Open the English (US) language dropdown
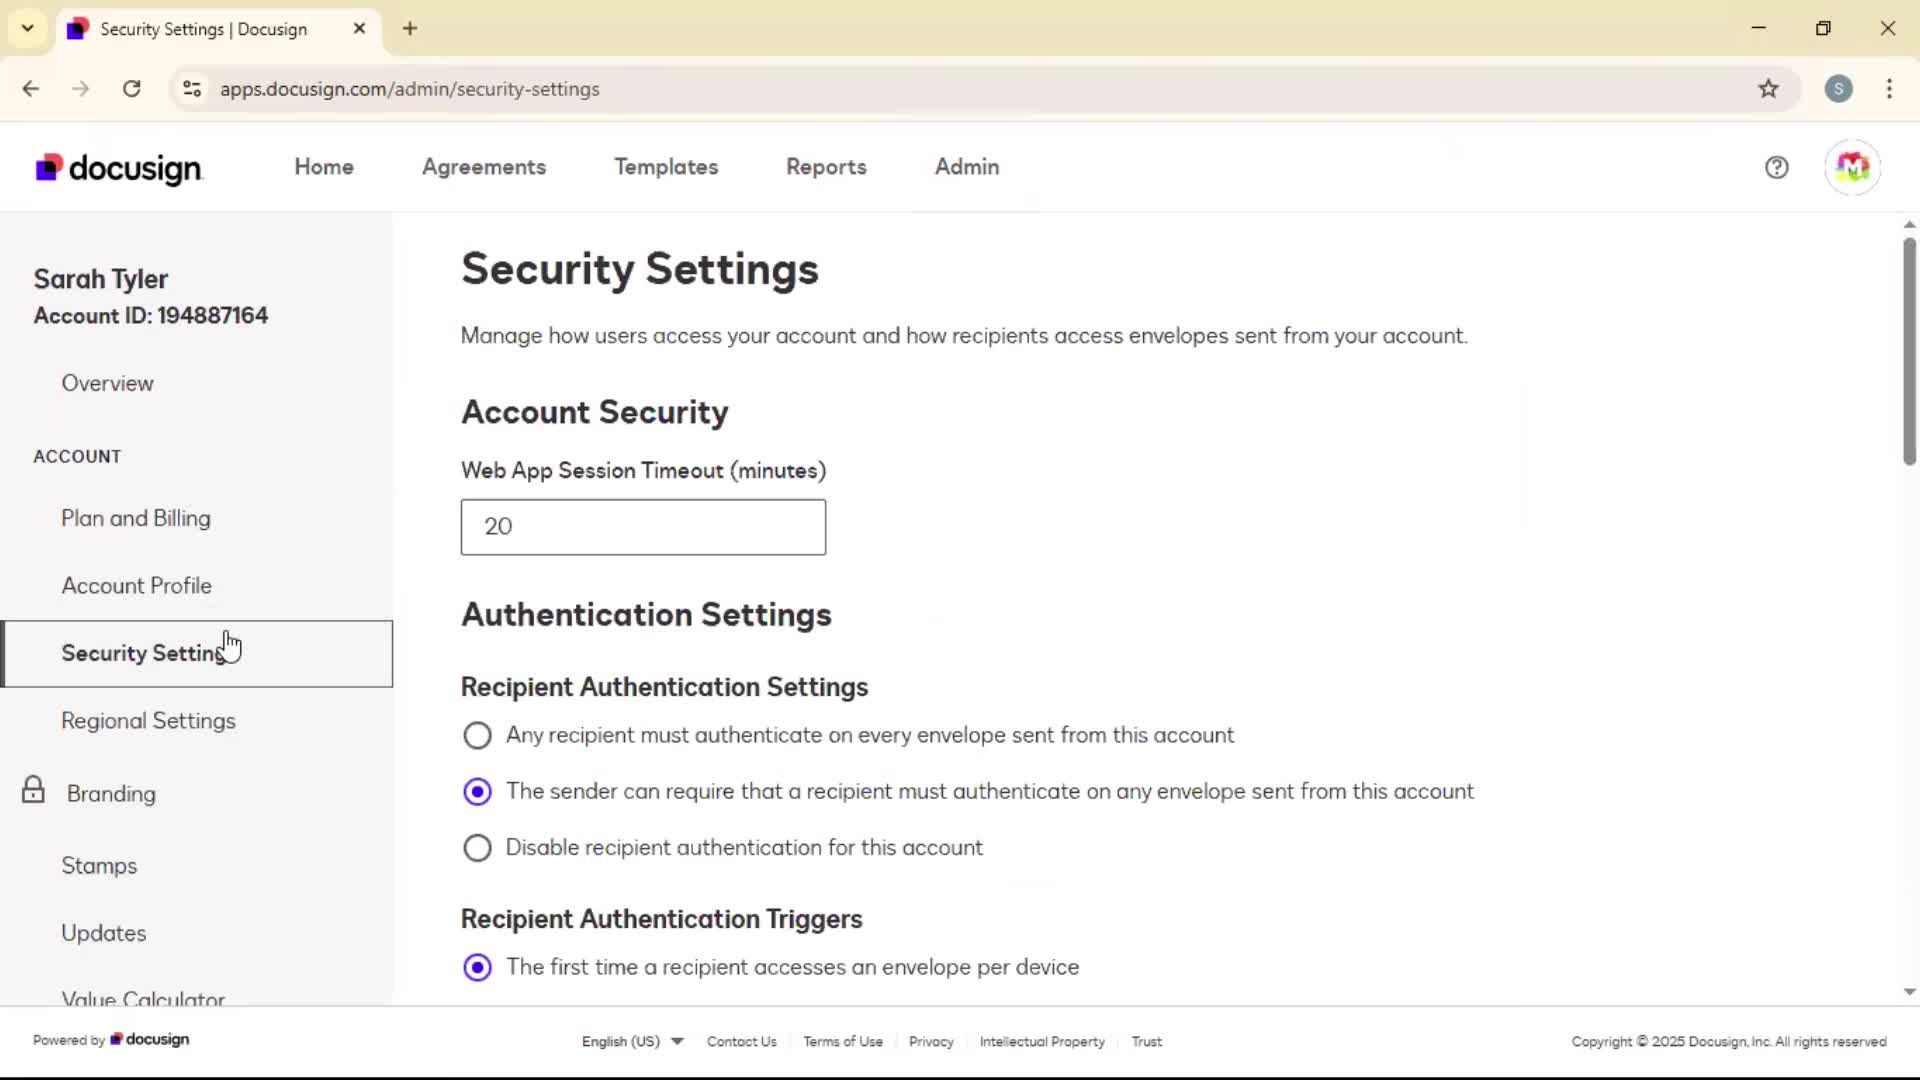This screenshot has height=1080, width=1920. click(x=632, y=1041)
